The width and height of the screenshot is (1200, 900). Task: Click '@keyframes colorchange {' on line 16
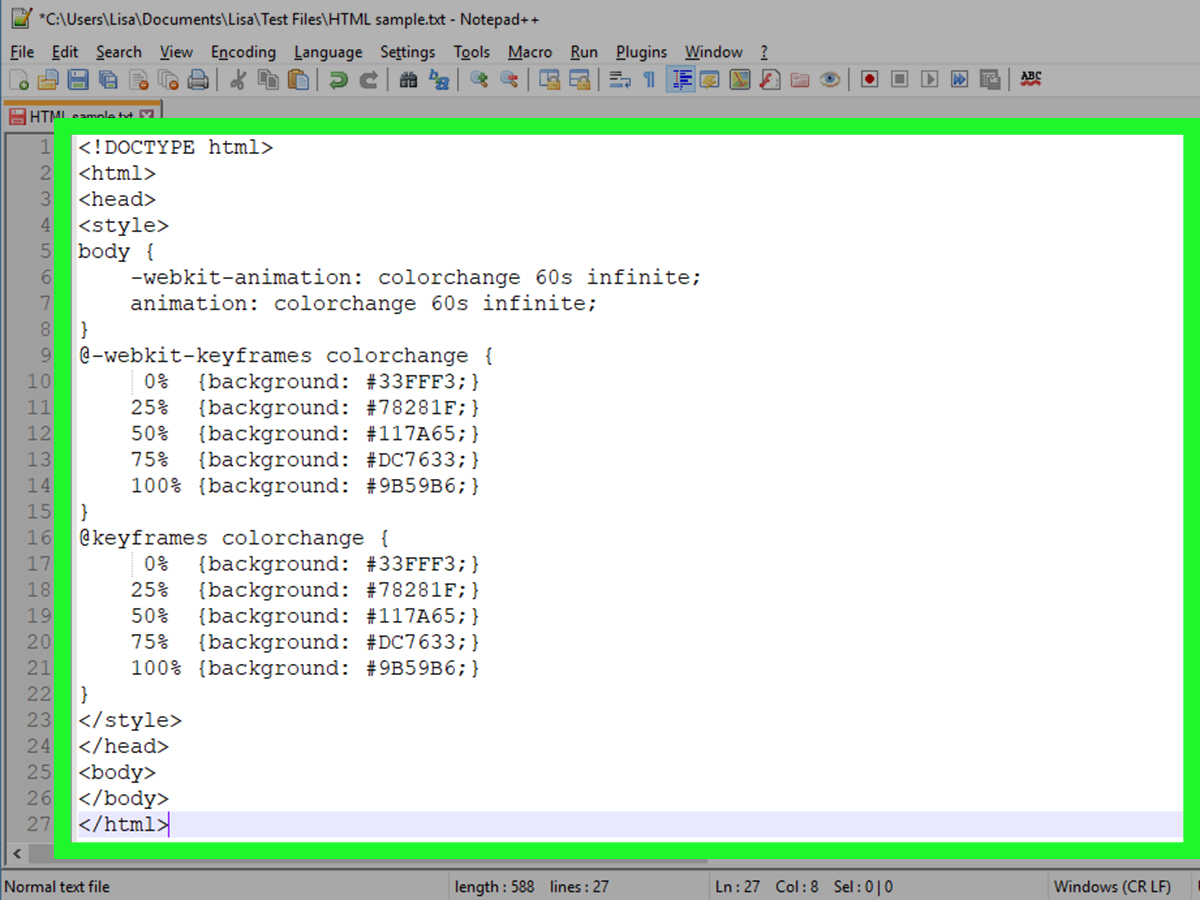[x=234, y=538]
